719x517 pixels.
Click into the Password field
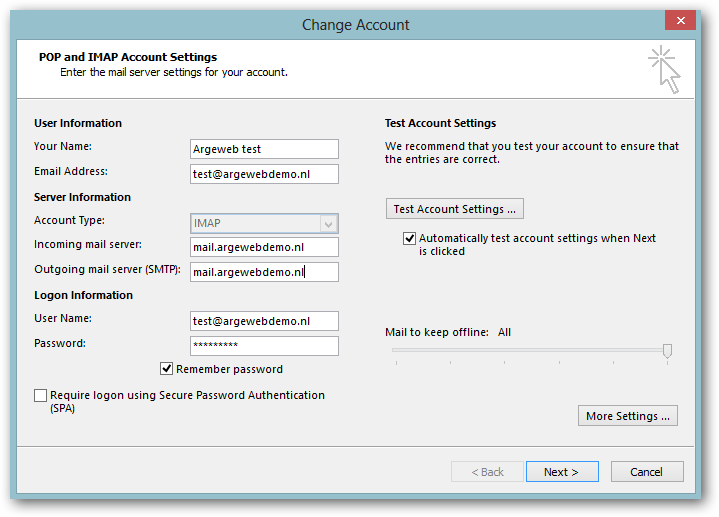pos(264,346)
